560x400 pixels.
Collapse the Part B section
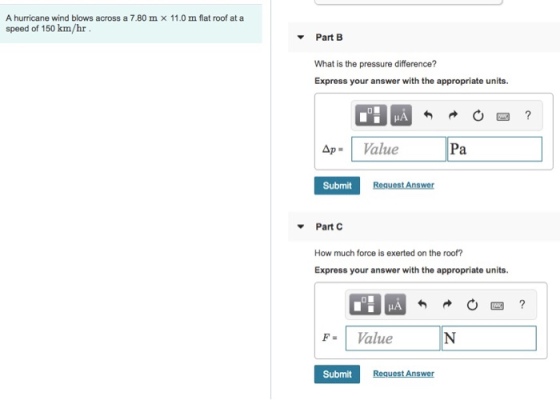pos(301,37)
